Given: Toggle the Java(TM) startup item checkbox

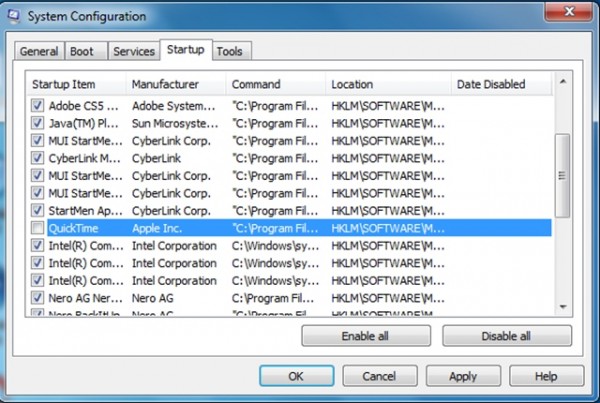Looking at the screenshot, I should pyautogui.click(x=38, y=122).
